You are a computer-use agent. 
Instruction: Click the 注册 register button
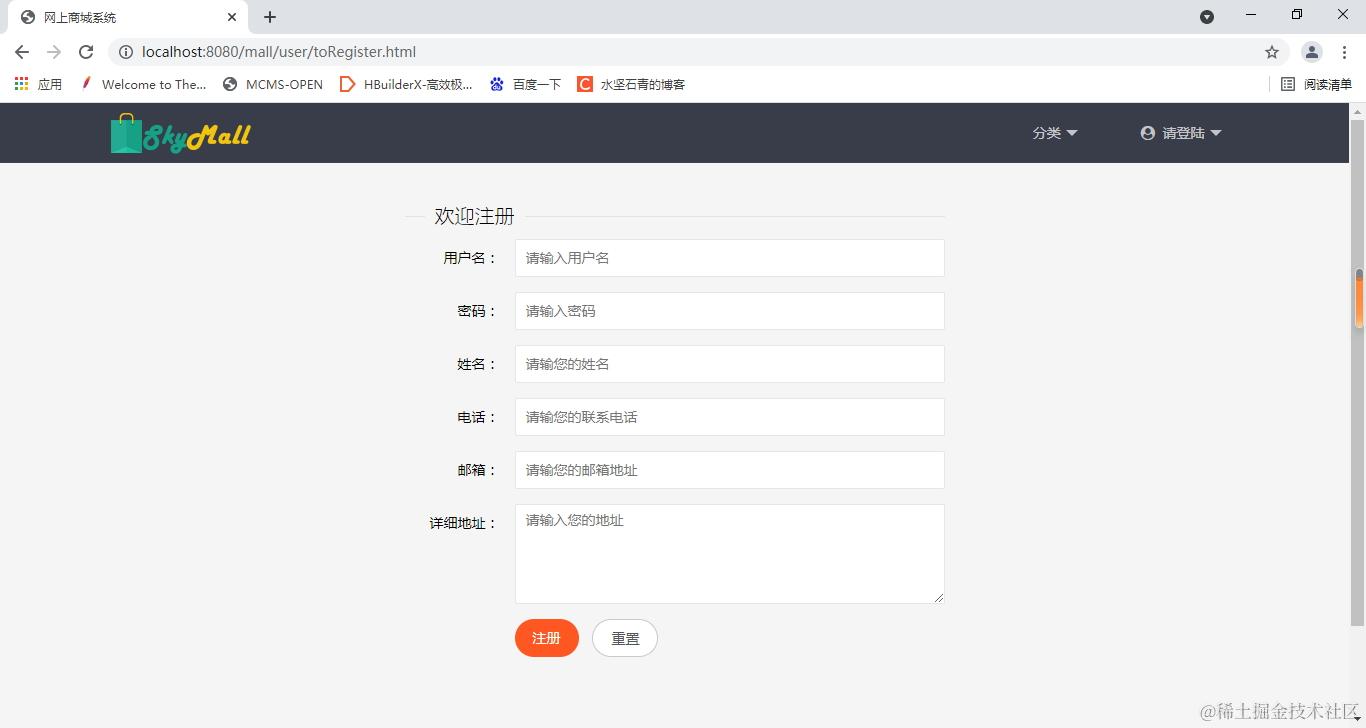[546, 637]
